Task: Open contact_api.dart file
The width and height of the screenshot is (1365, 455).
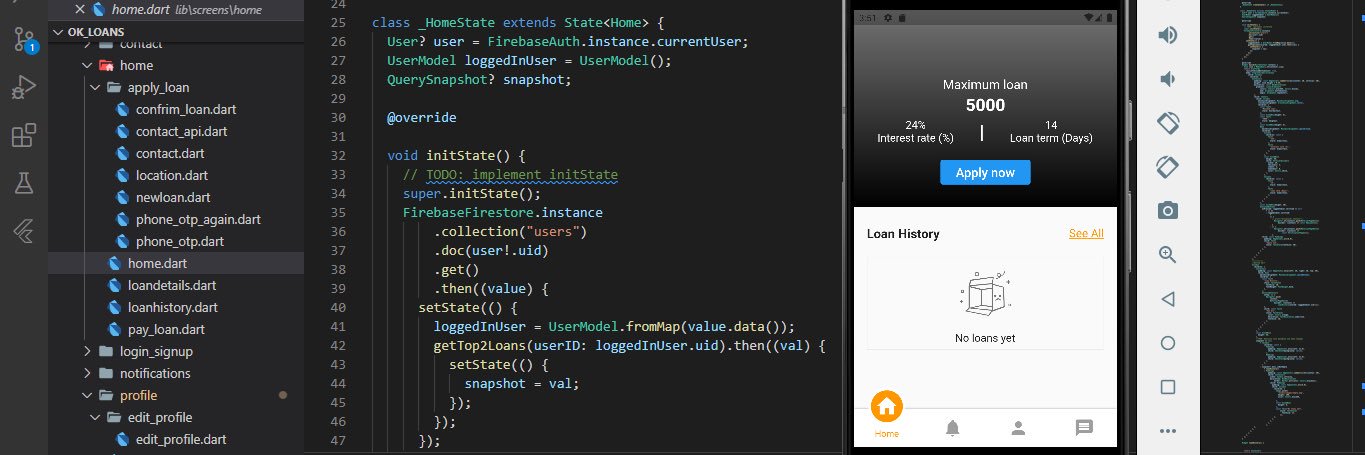Action: point(181,131)
